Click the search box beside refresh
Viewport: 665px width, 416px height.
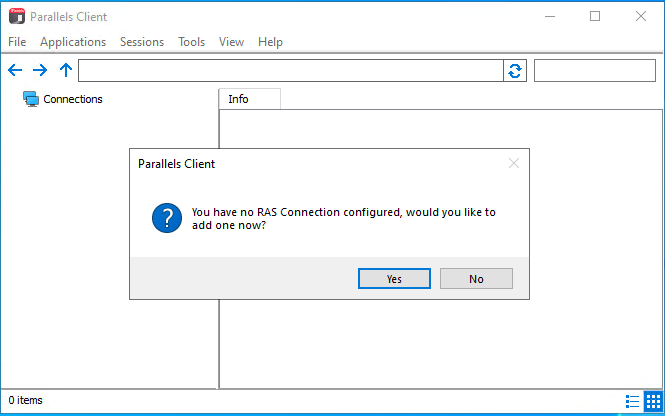[x=595, y=70]
